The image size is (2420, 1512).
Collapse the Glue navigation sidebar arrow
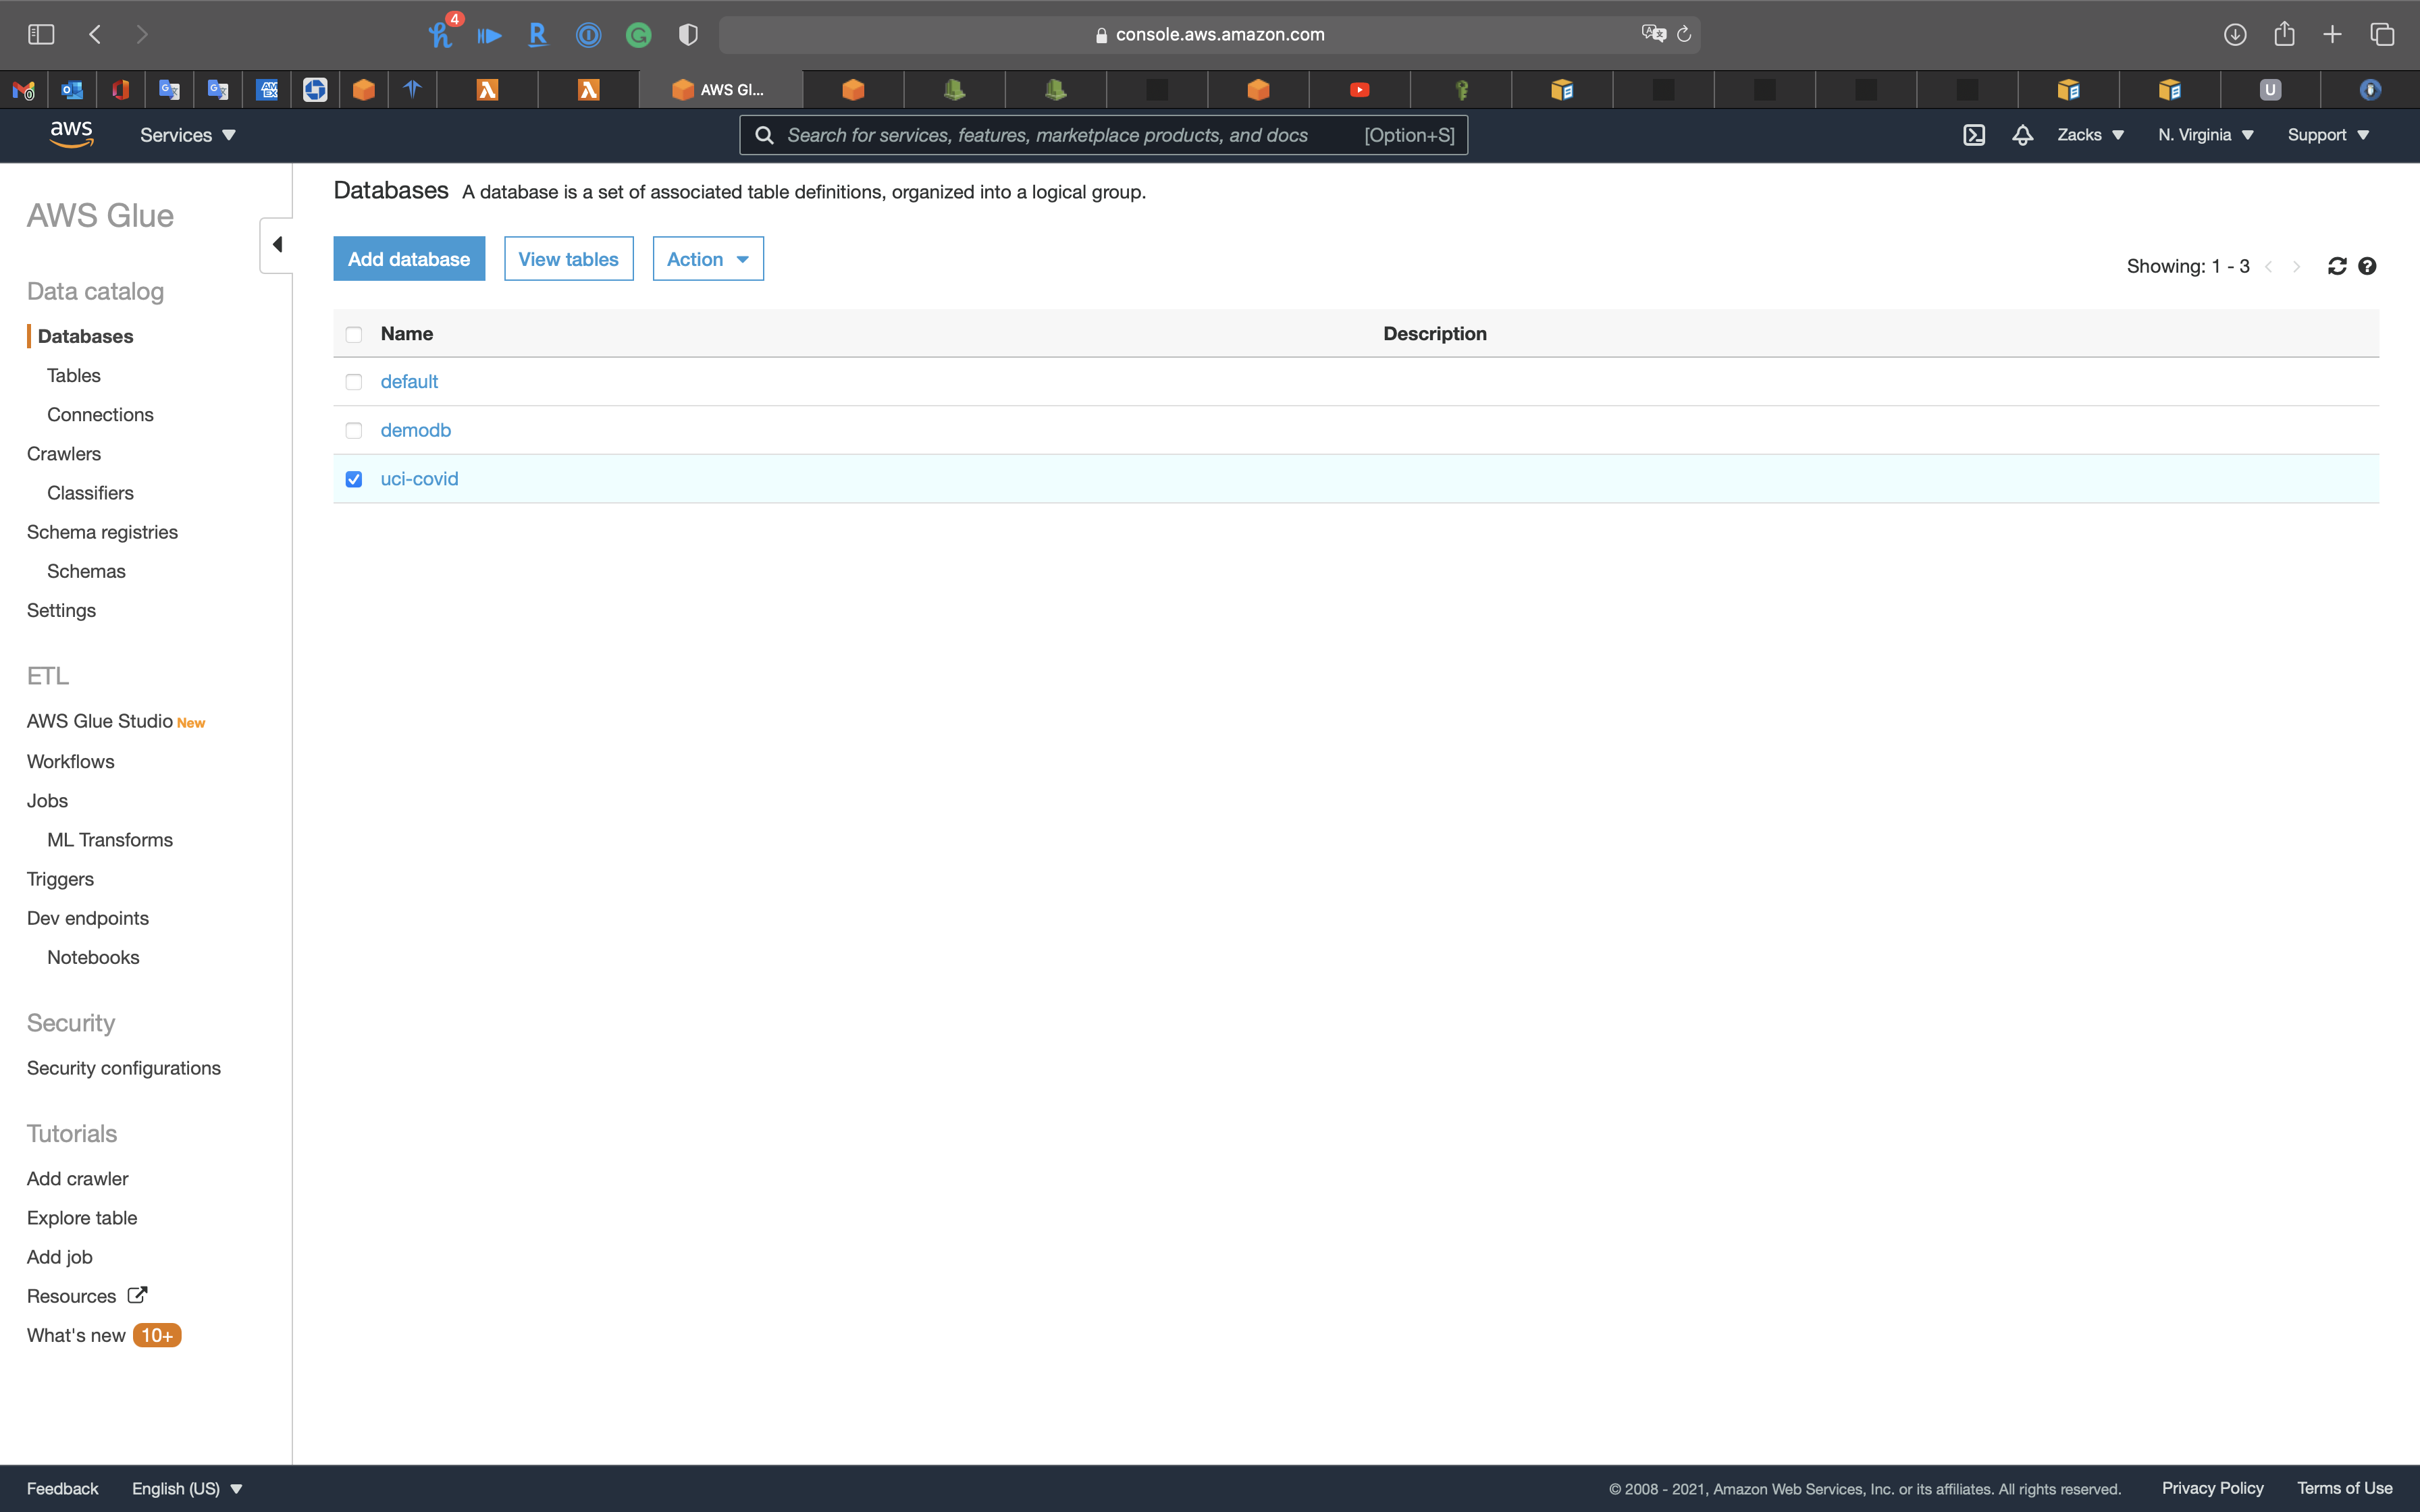[277, 245]
